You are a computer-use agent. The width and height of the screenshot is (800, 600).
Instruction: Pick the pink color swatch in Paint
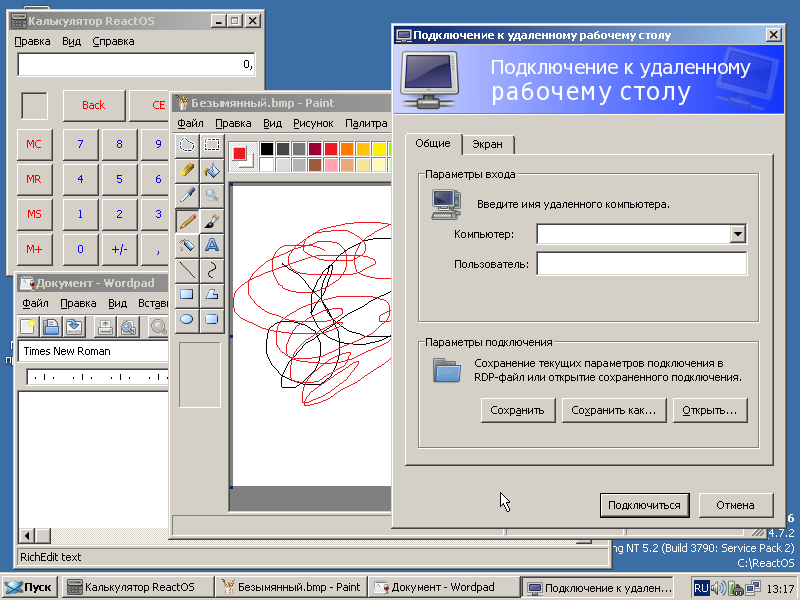(331, 165)
